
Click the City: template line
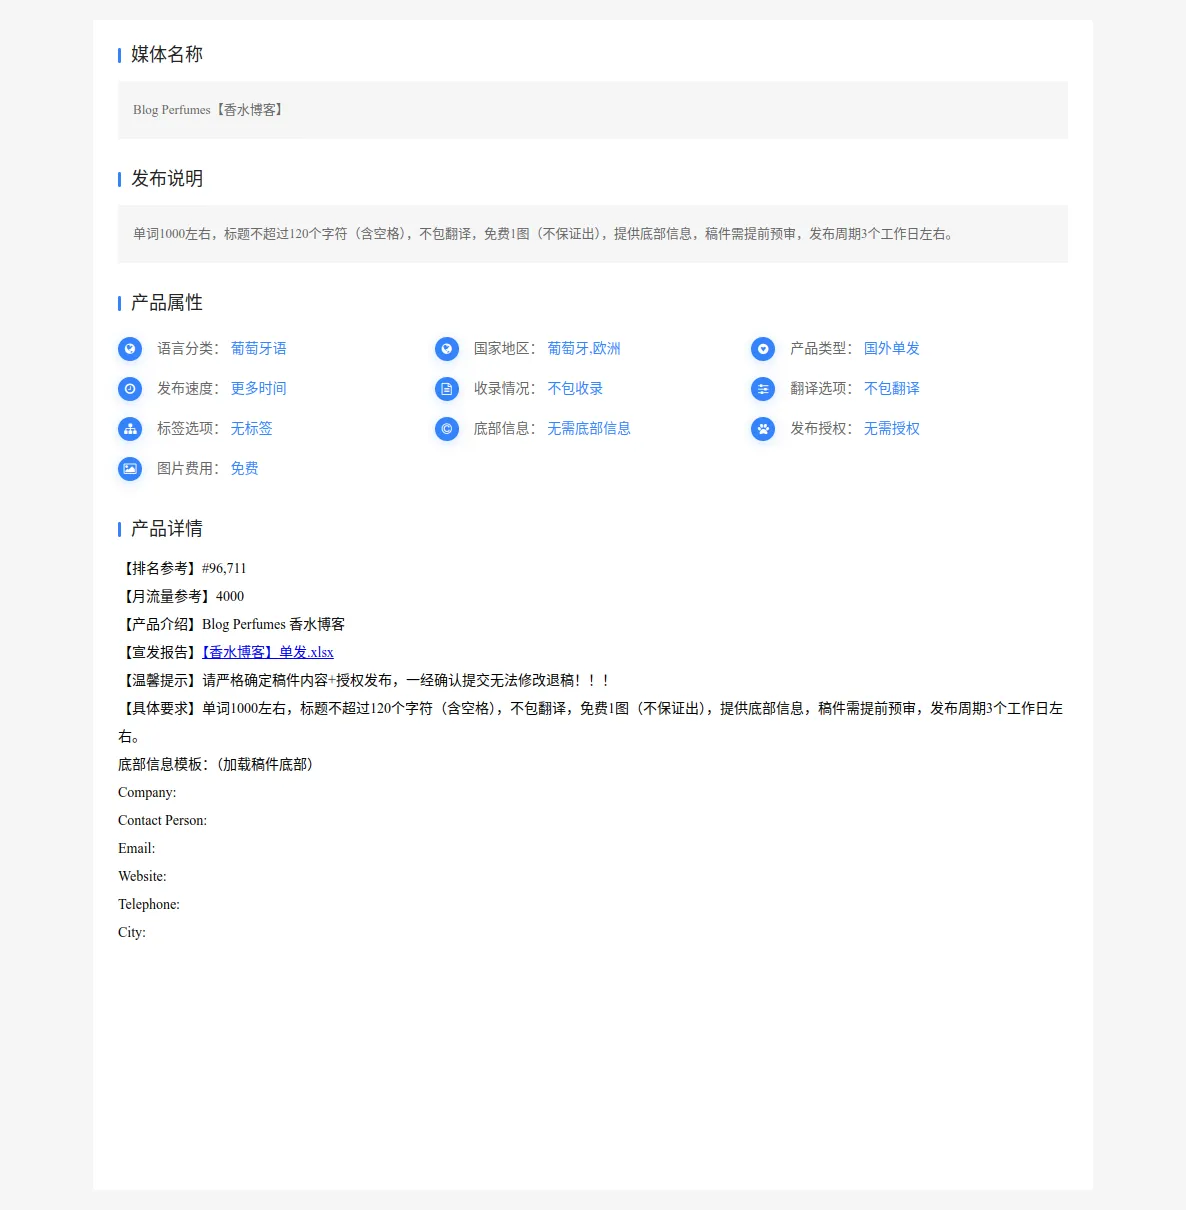132,932
